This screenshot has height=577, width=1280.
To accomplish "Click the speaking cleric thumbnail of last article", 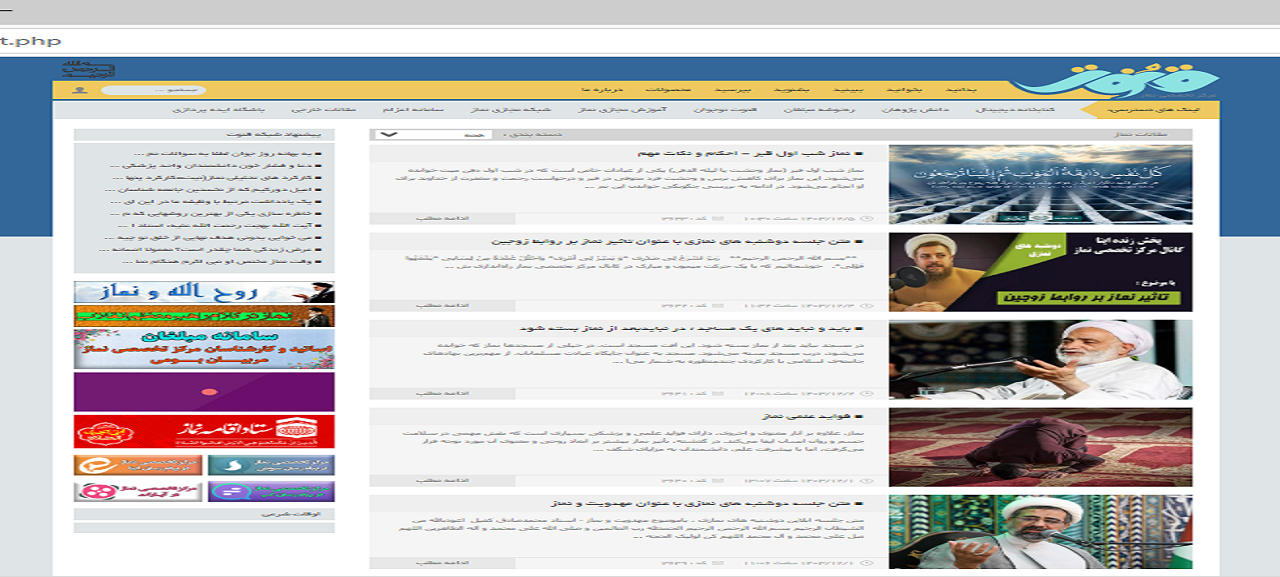I will point(1040,533).
